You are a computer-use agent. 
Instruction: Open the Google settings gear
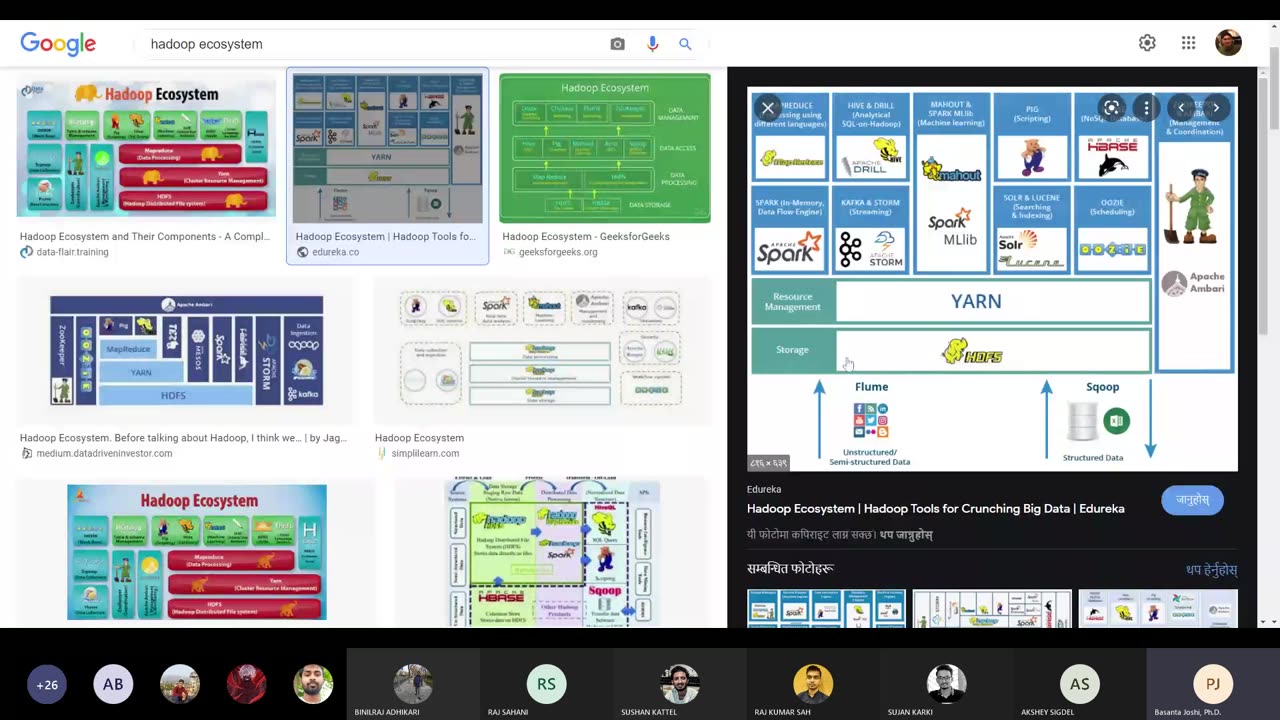[1147, 43]
